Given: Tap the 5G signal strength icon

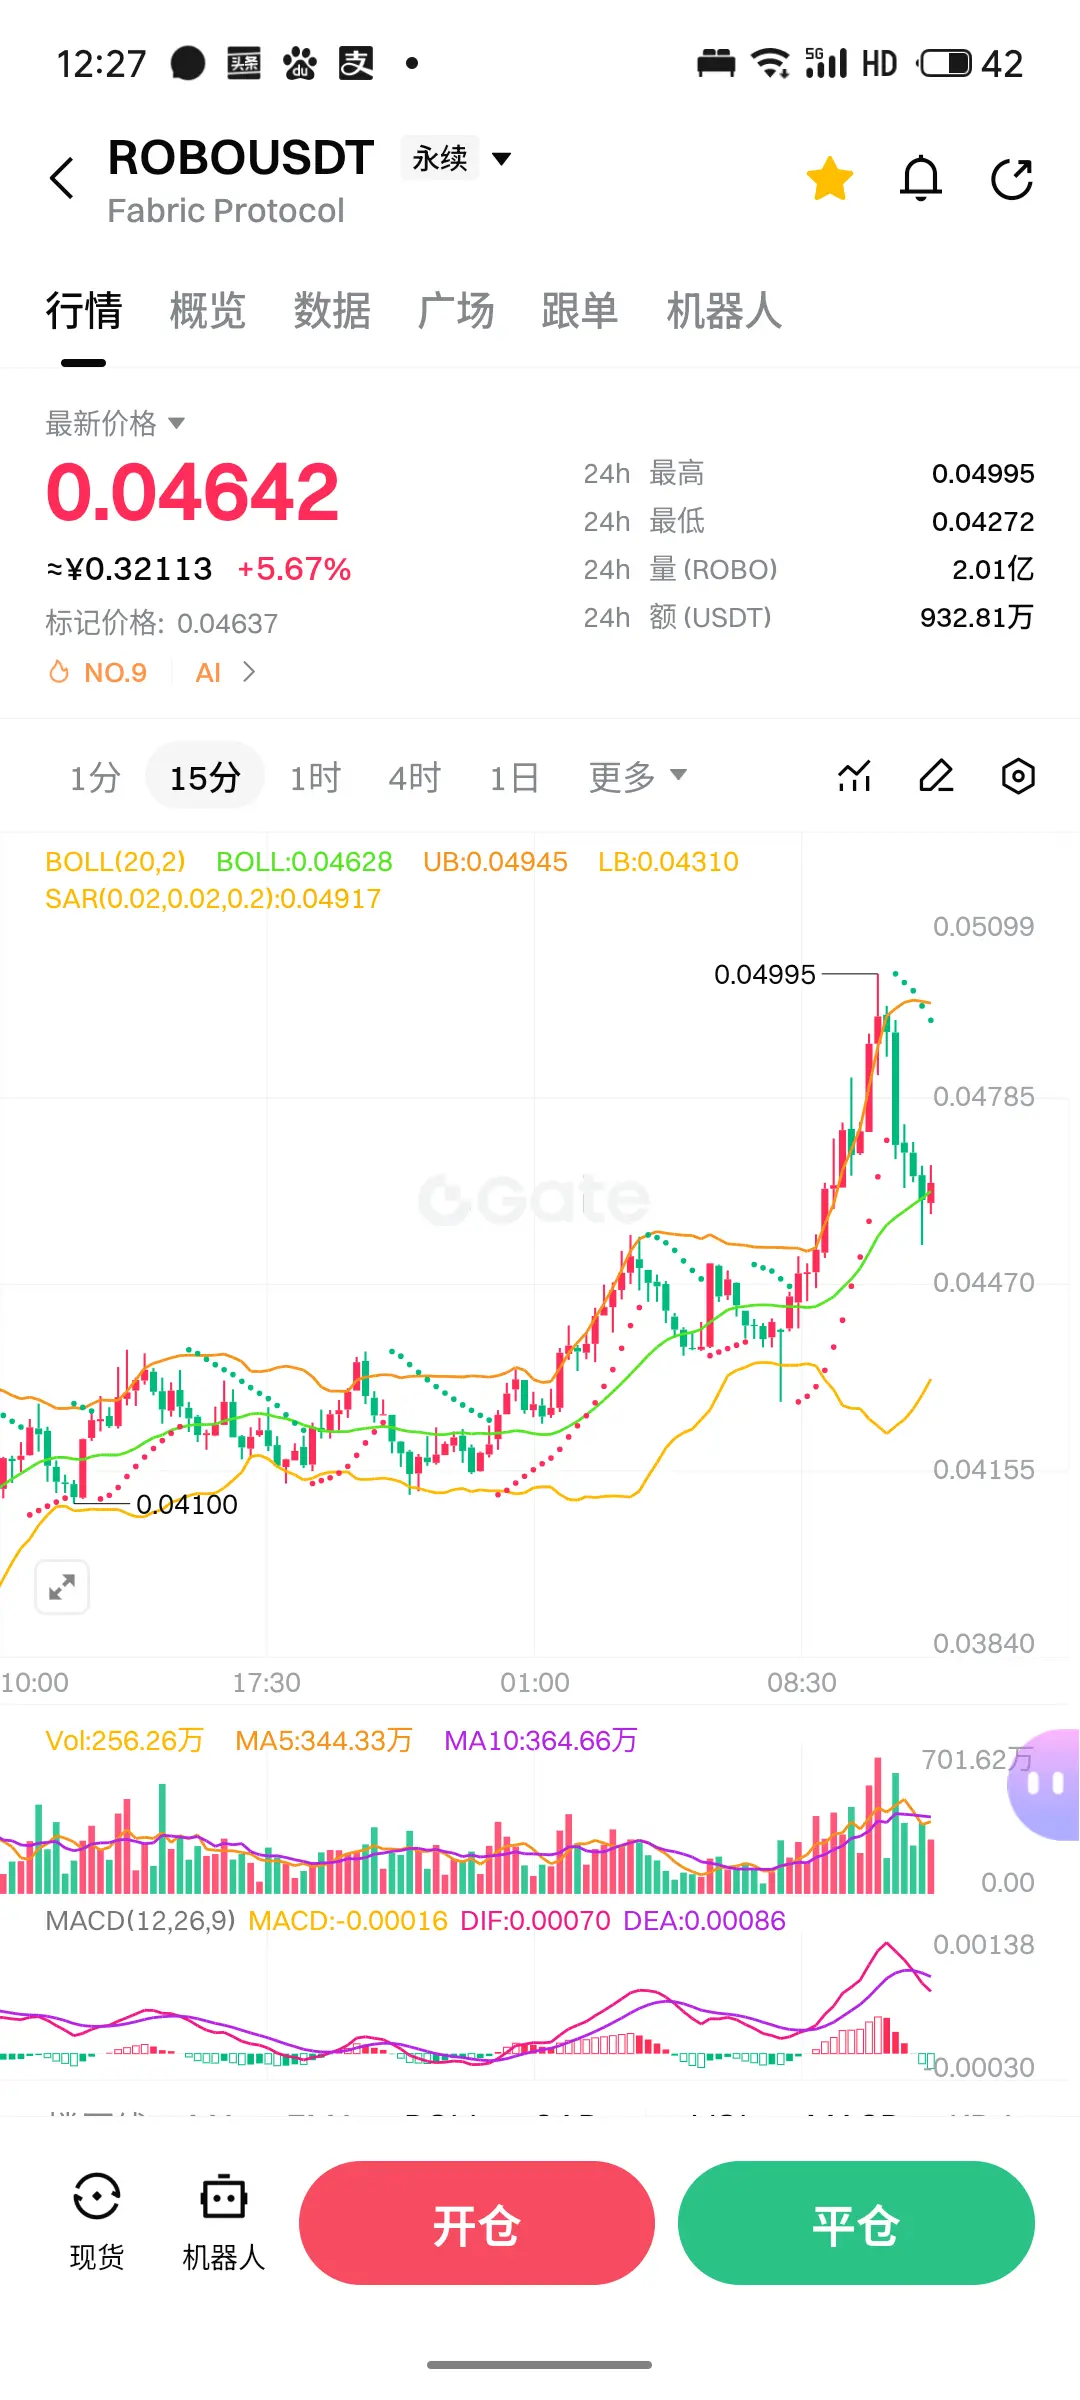Looking at the screenshot, I should [826, 64].
